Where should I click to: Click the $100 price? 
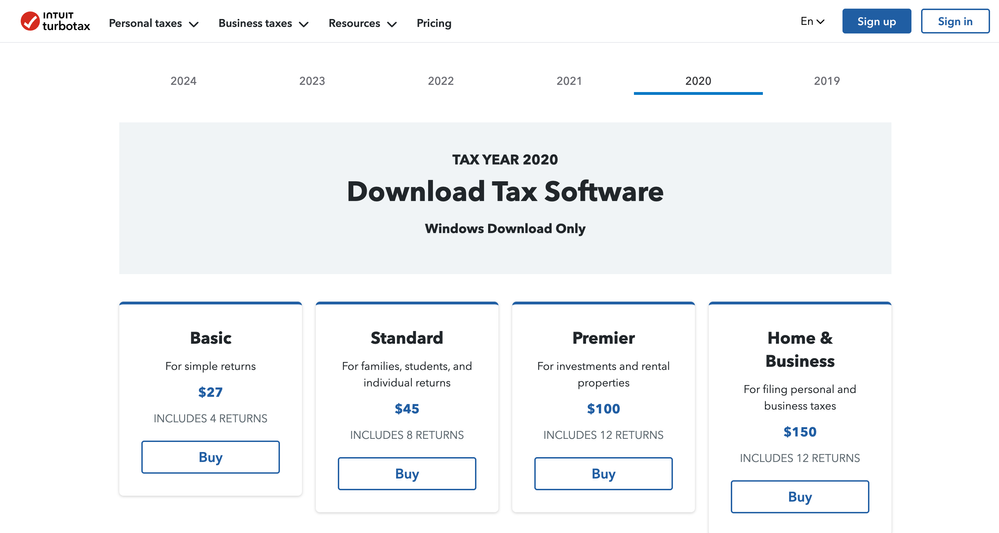[x=603, y=409]
